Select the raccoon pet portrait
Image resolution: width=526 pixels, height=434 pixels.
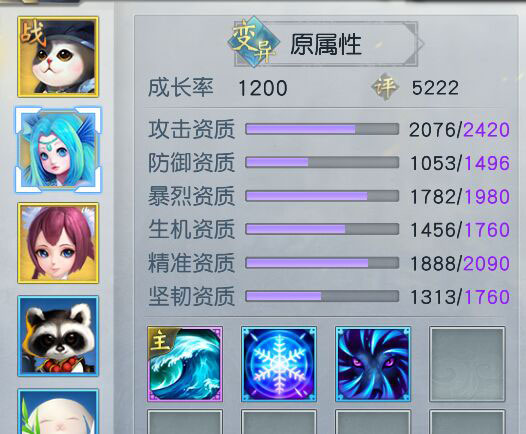click(58, 336)
